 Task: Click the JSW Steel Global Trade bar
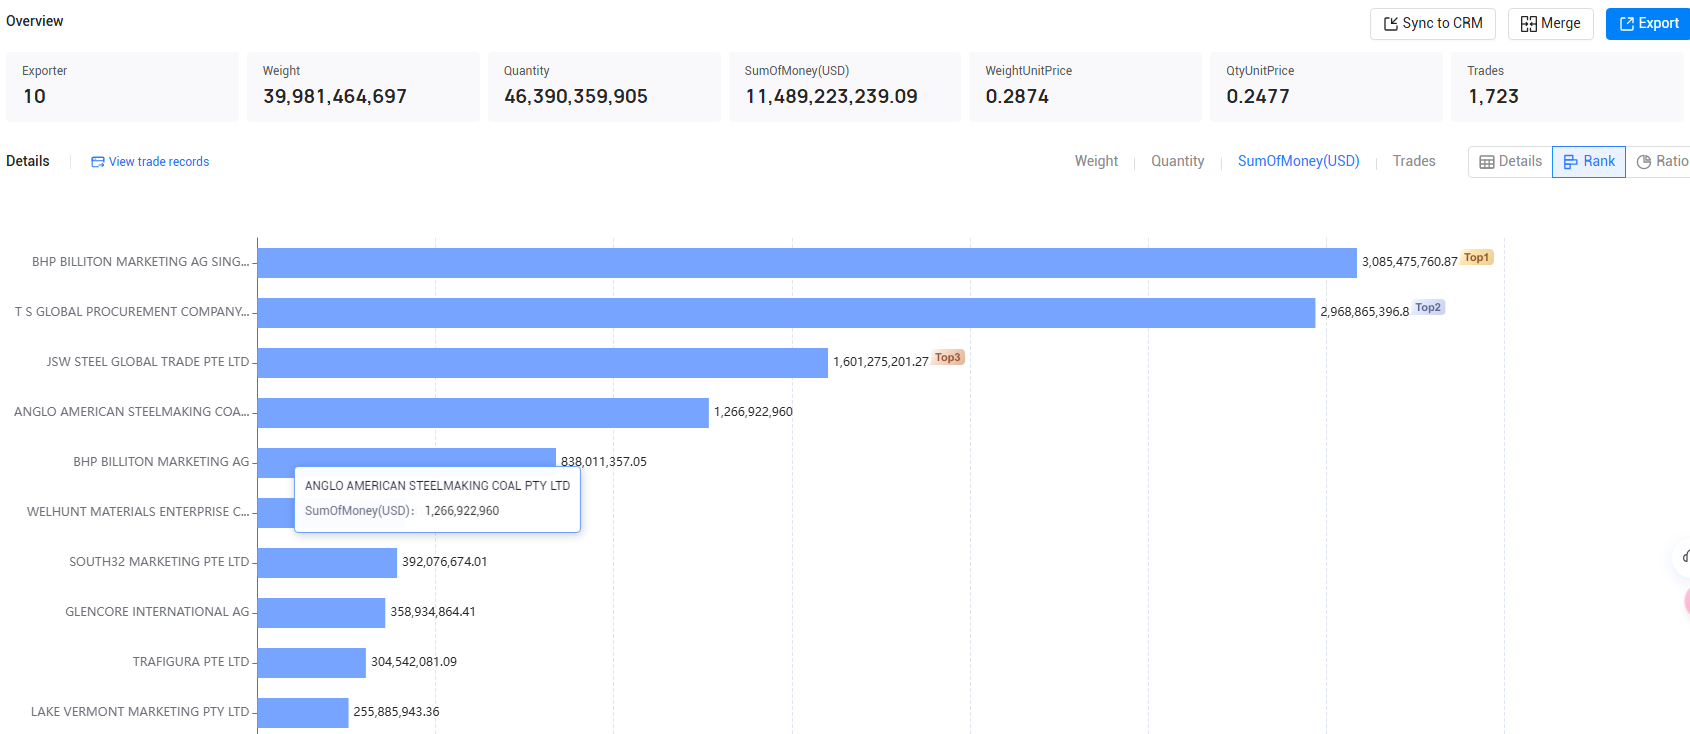click(x=543, y=363)
